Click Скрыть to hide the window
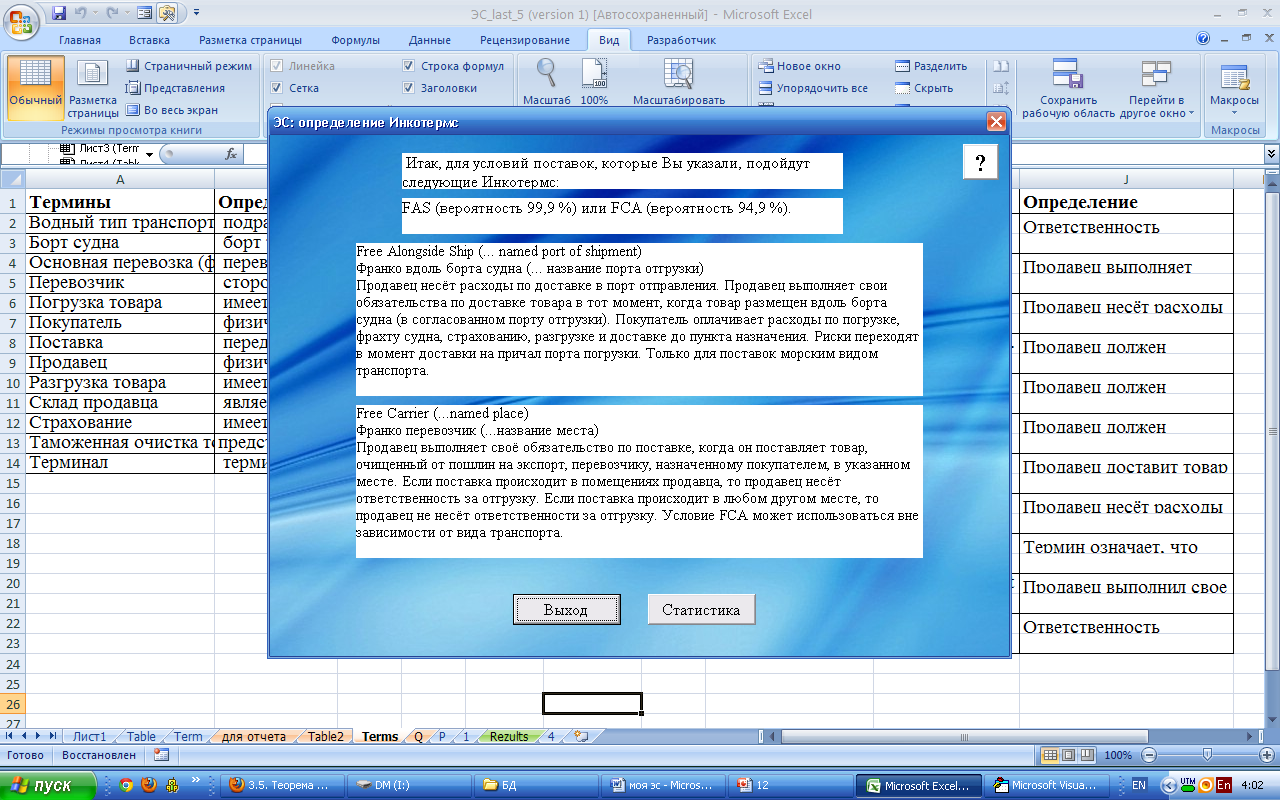This screenshot has width=1280, height=800. pyautogui.click(x=924, y=88)
